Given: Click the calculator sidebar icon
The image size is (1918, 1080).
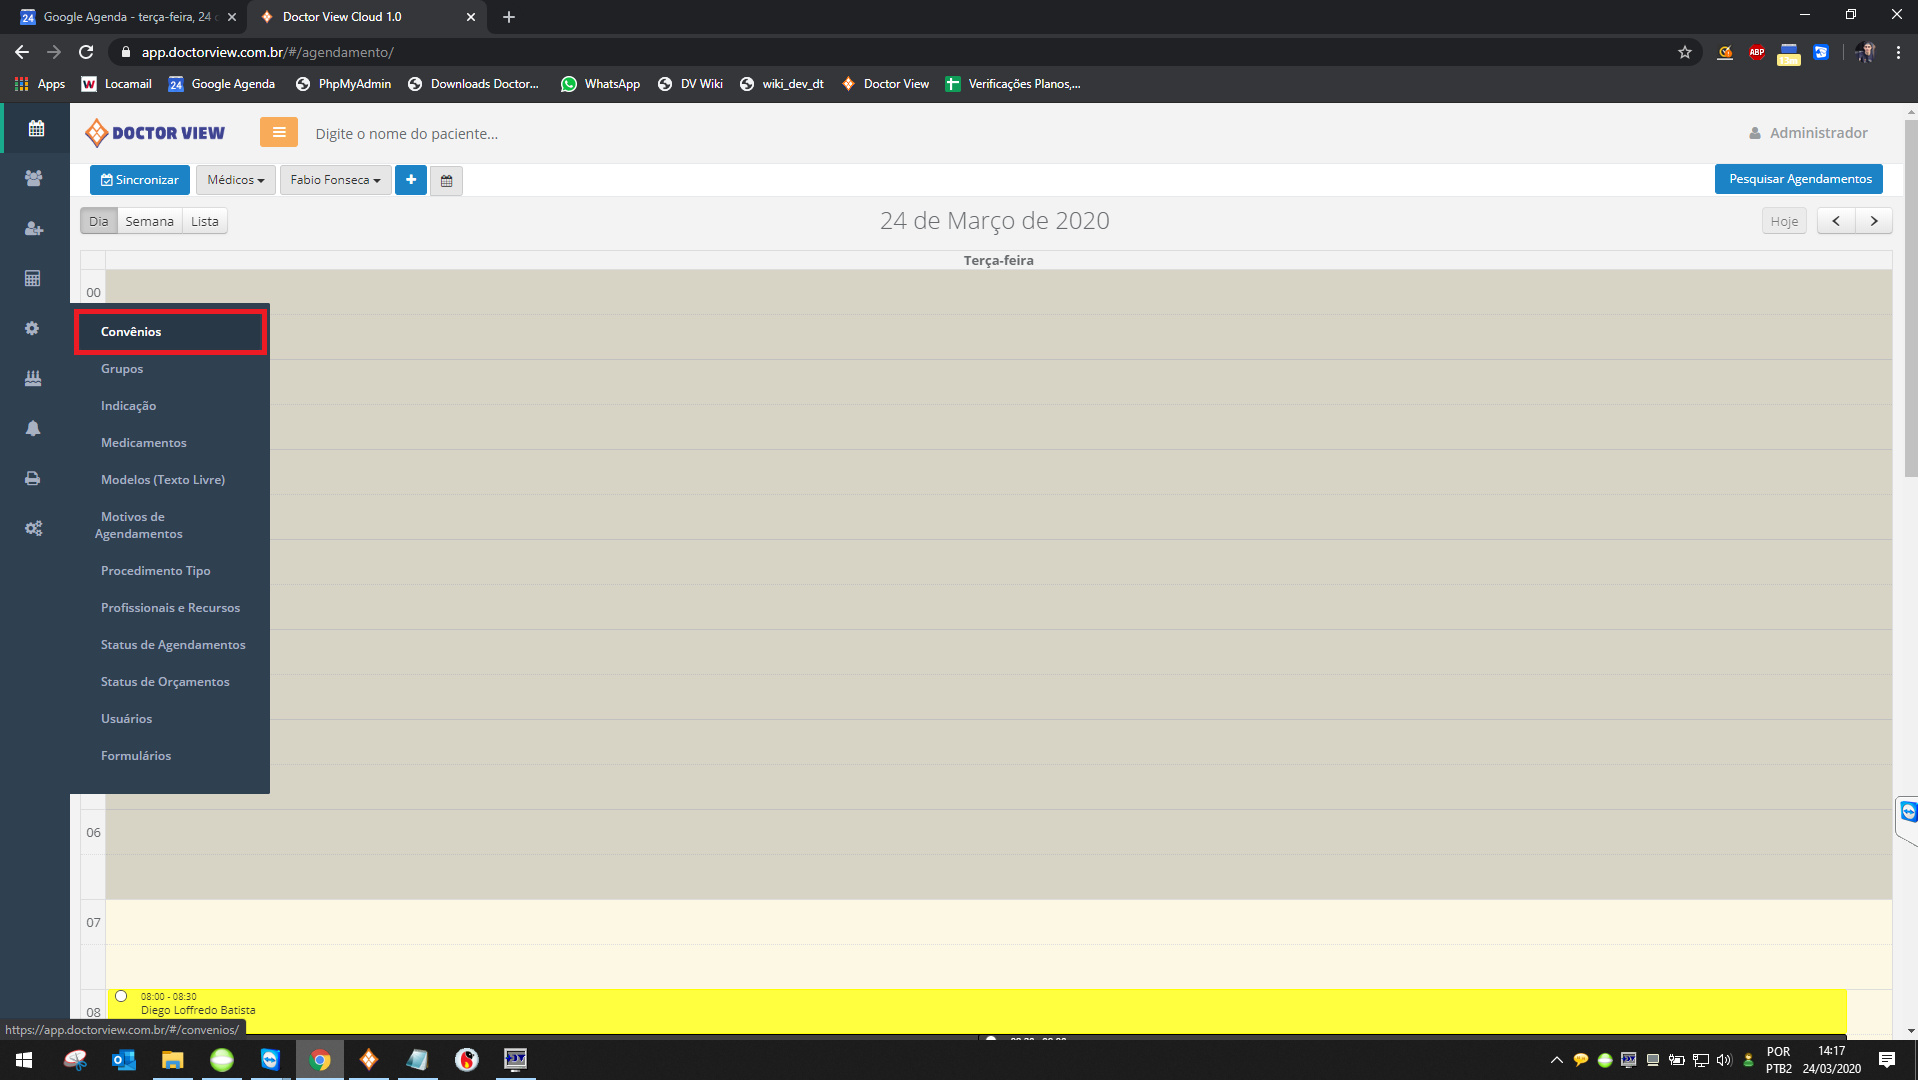Looking at the screenshot, I should pyautogui.click(x=33, y=278).
